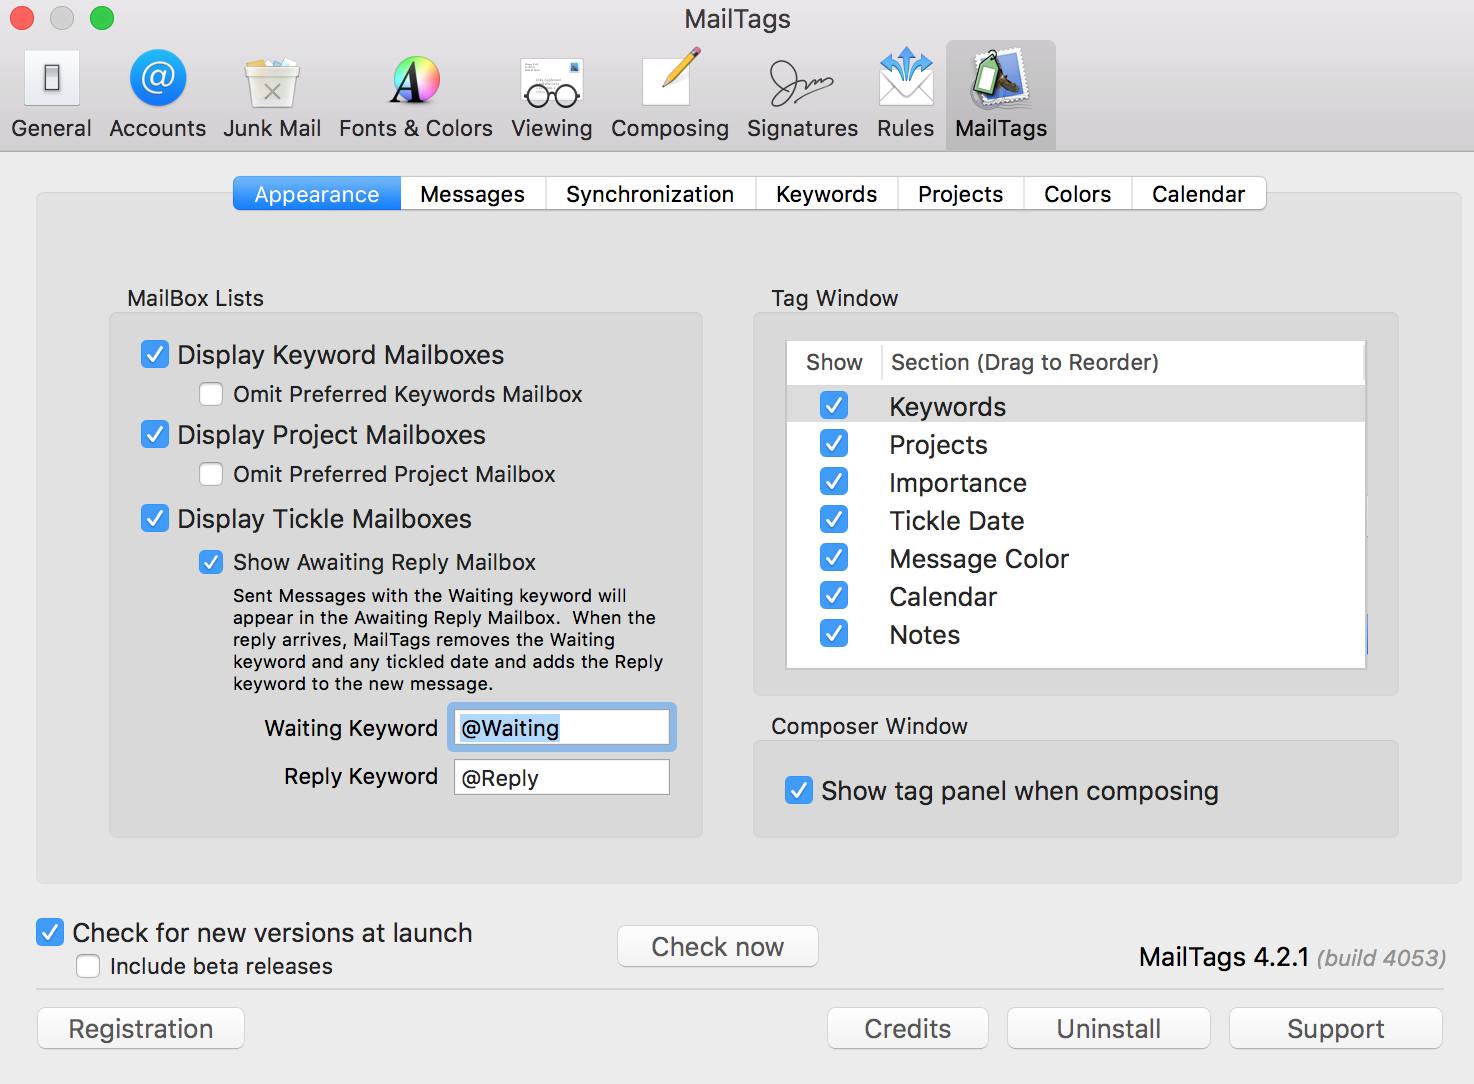Viewport: 1474px width, 1084px height.
Task: Open the Junk Mail preferences pane
Action: (272, 96)
